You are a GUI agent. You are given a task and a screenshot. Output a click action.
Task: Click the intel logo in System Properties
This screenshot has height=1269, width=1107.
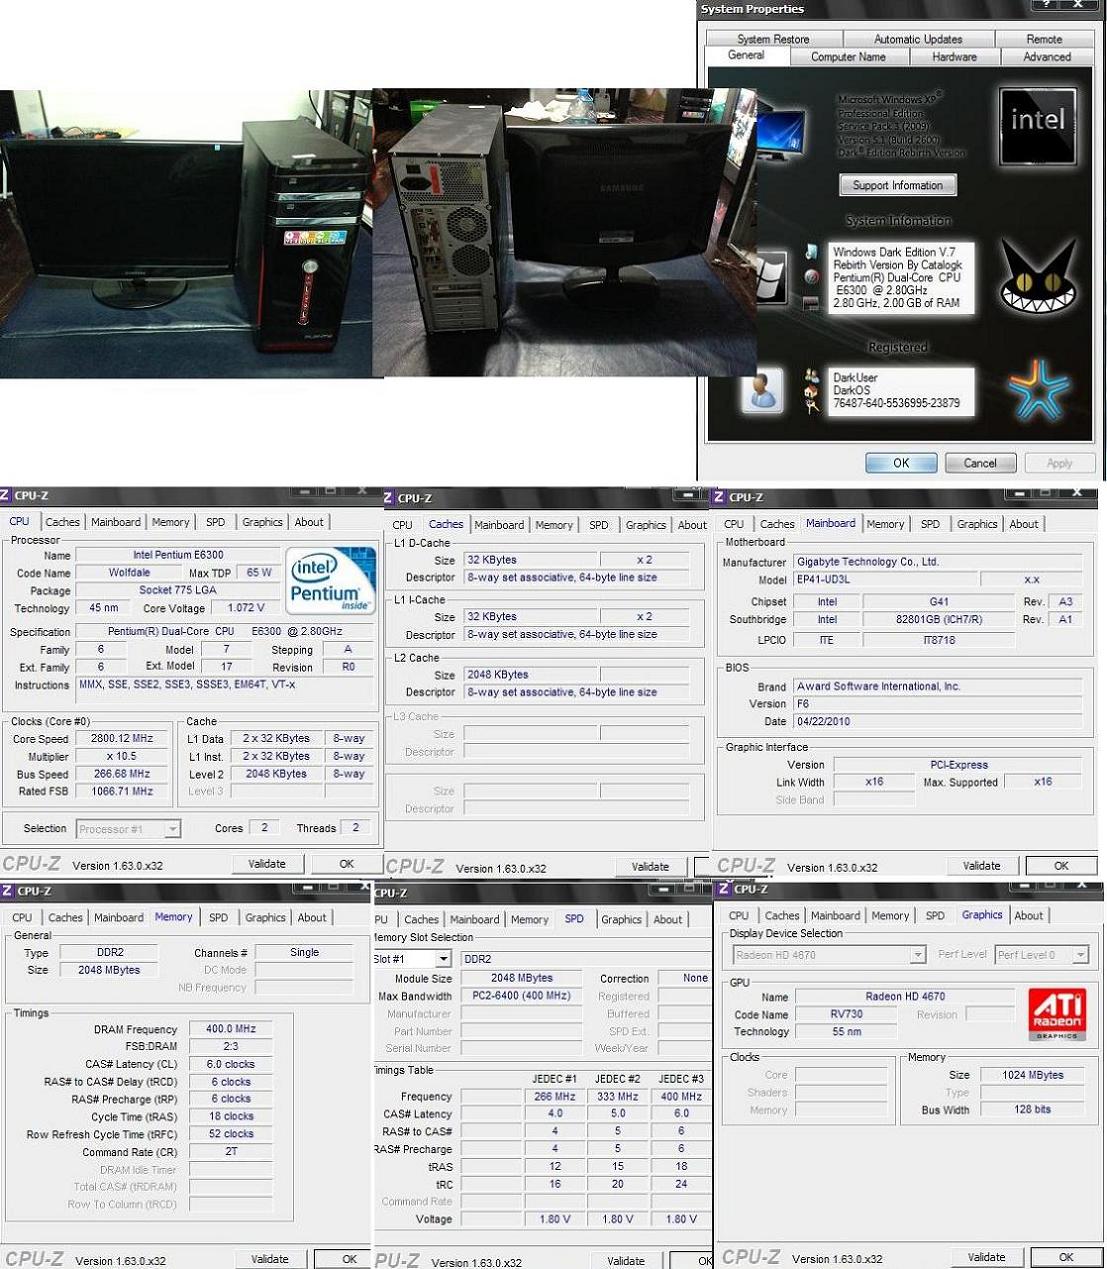point(1037,125)
